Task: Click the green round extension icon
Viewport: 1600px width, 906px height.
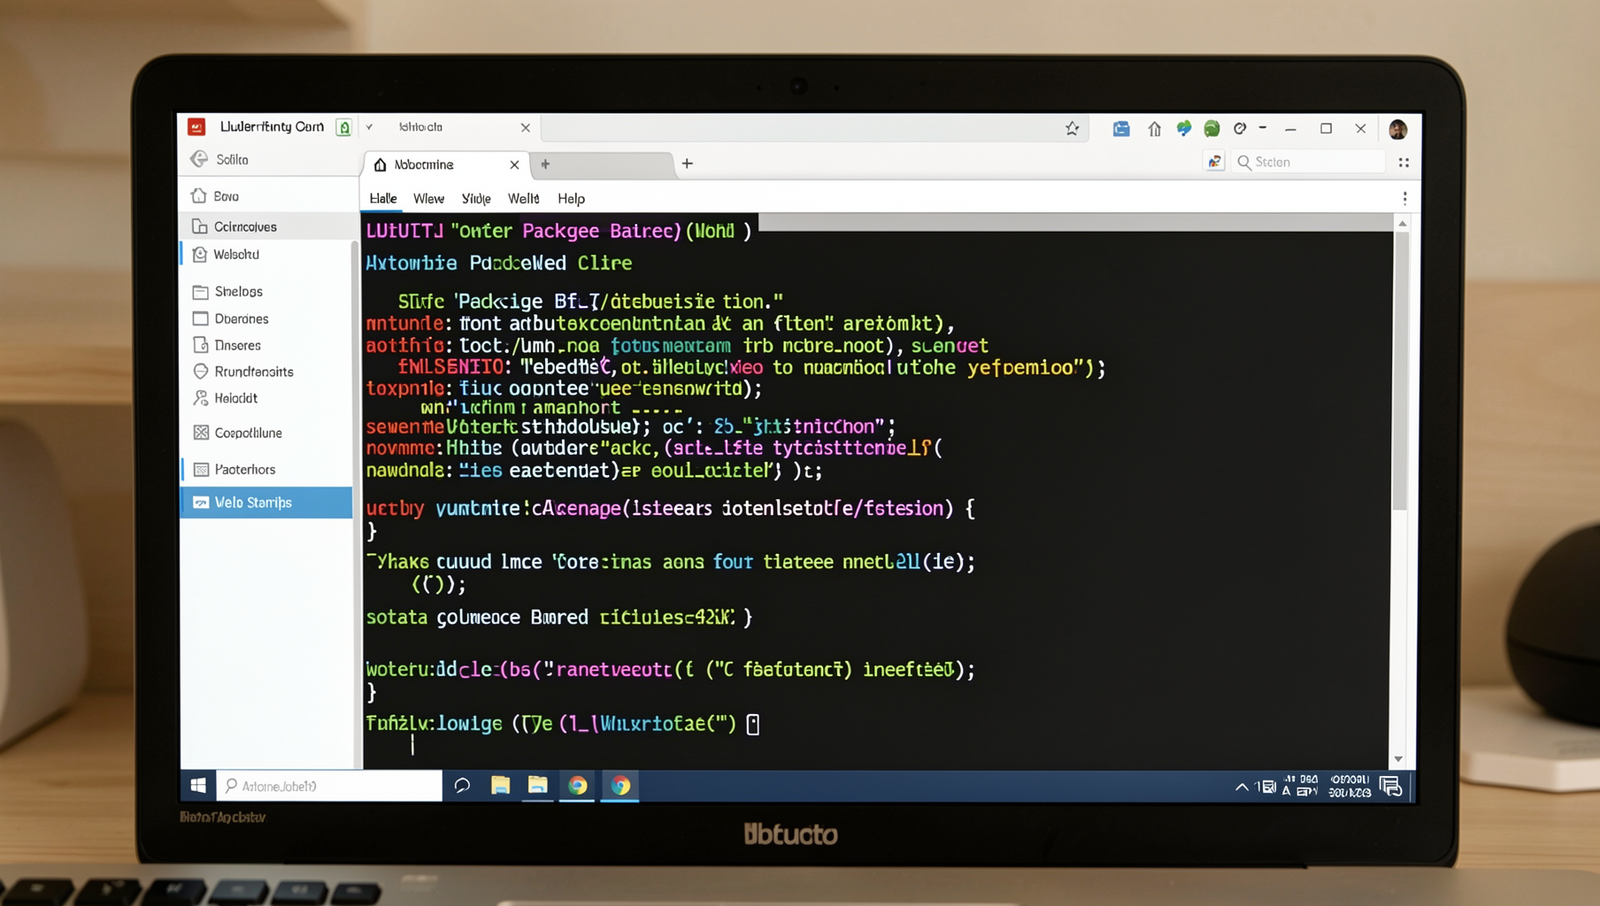Action: (1212, 128)
